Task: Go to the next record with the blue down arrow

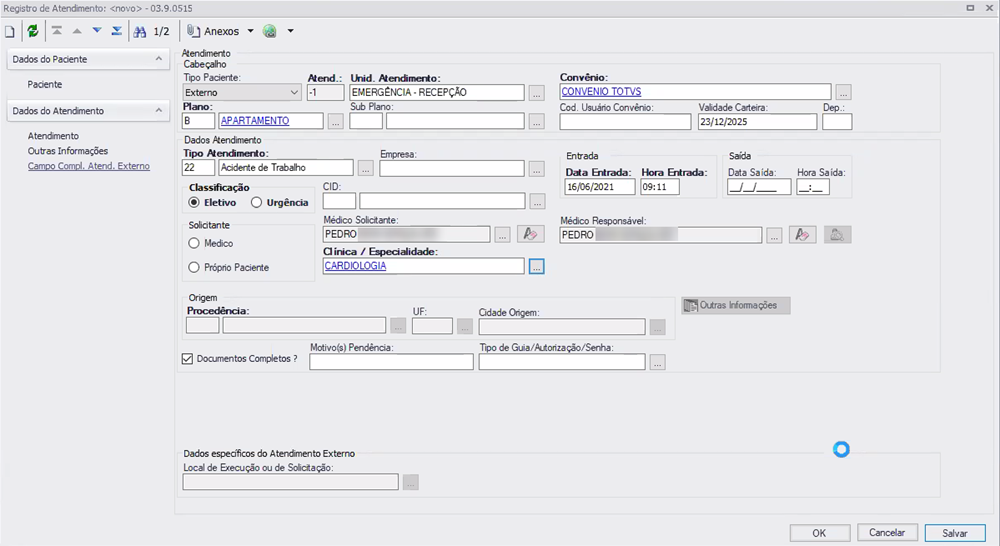Action: pyautogui.click(x=97, y=31)
